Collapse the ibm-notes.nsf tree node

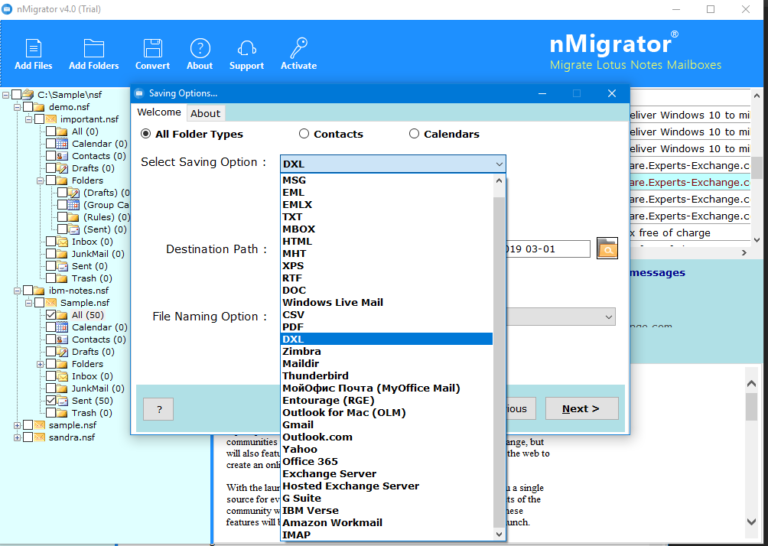click(17, 290)
